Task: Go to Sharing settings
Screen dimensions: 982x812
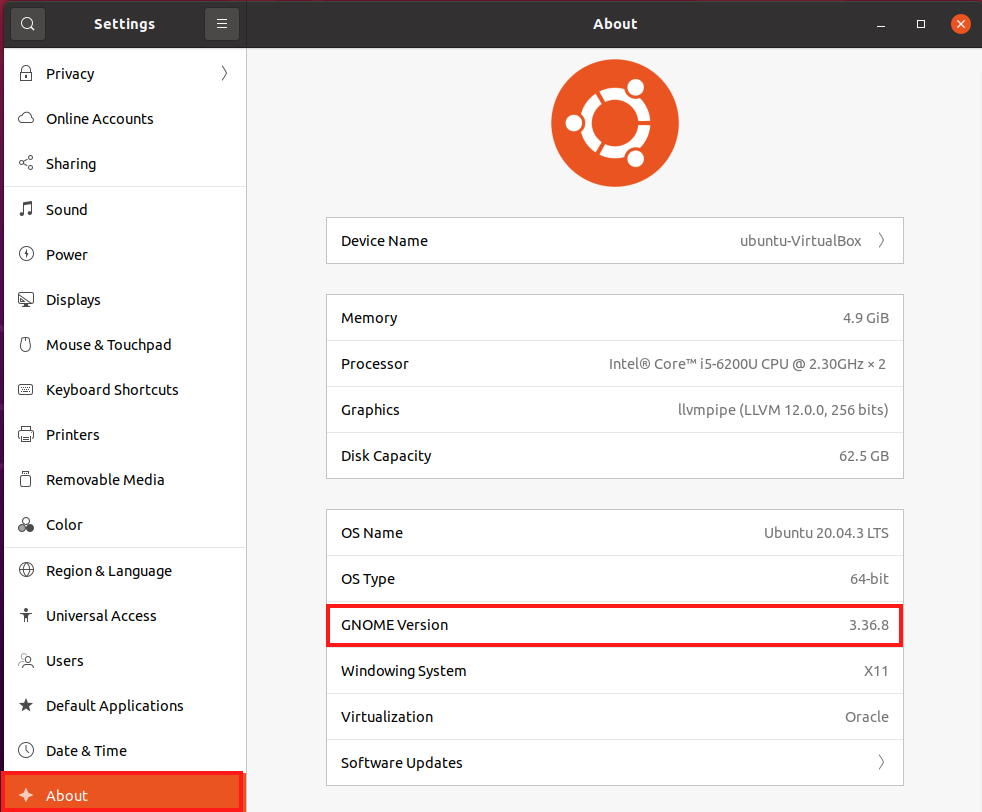Action: click(x=125, y=163)
